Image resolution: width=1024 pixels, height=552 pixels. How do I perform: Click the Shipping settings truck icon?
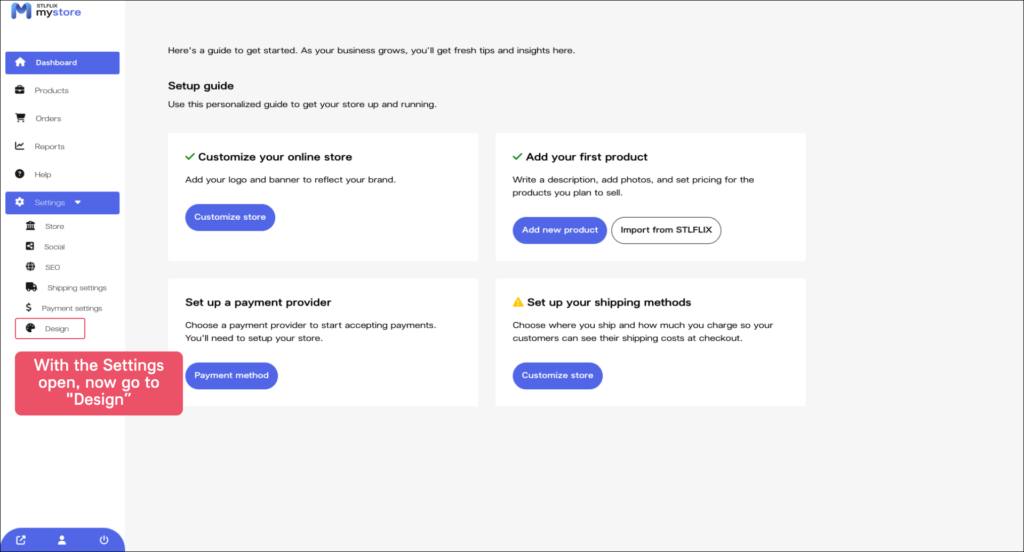pyautogui.click(x=30, y=287)
